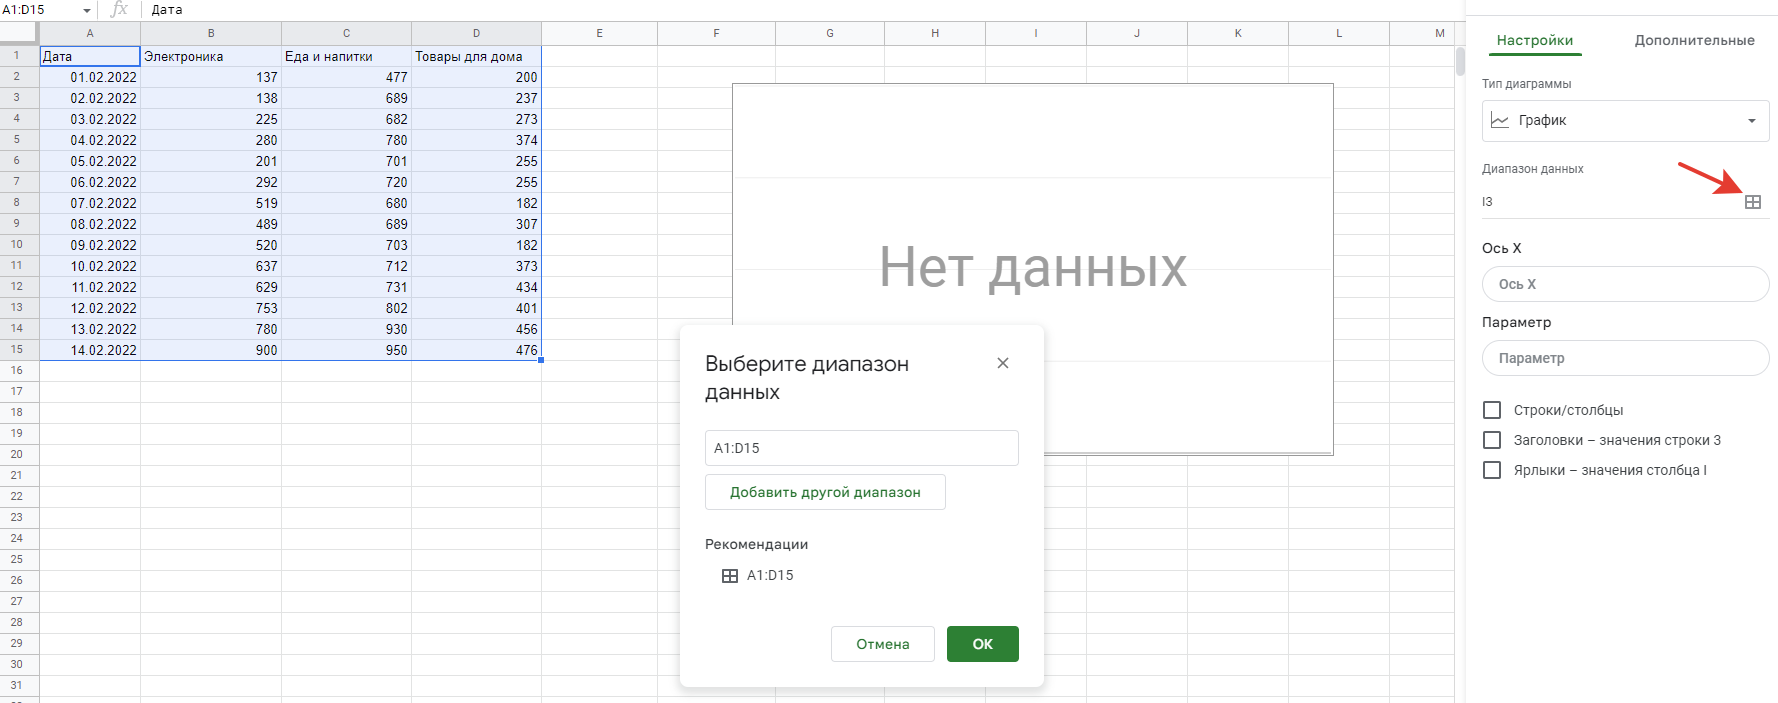Open the Тип диаграммы dropdown arrow

pyautogui.click(x=1751, y=121)
